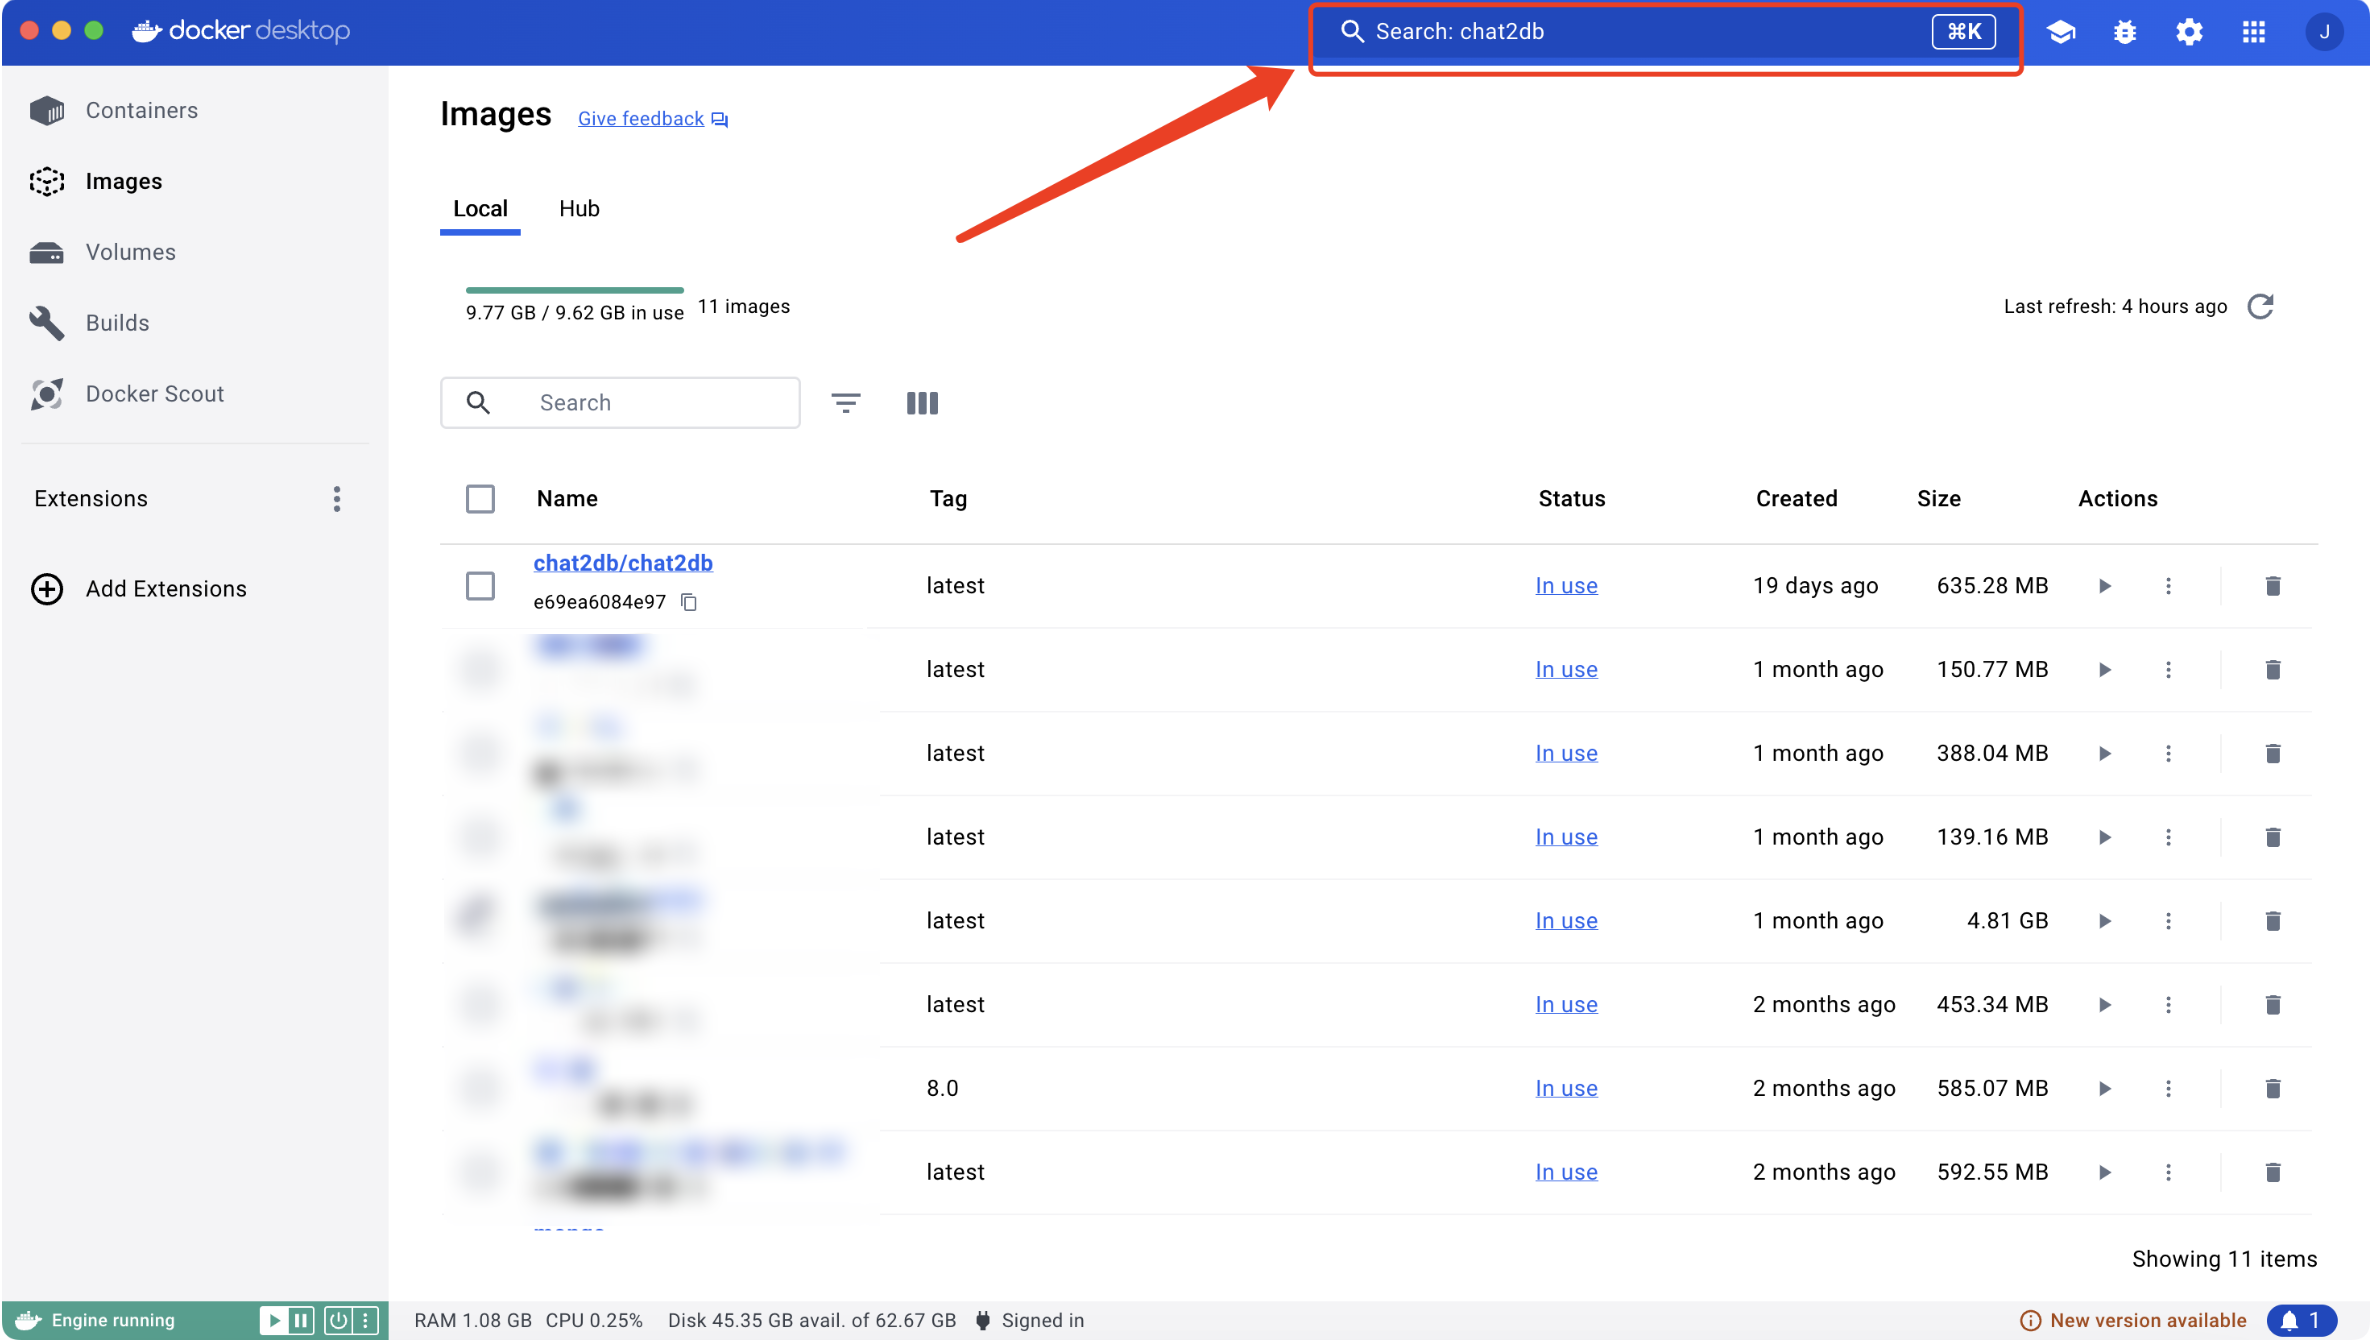This screenshot has width=2372, height=1340.
Task: Open the column chooser icon
Action: pyautogui.click(x=922, y=403)
